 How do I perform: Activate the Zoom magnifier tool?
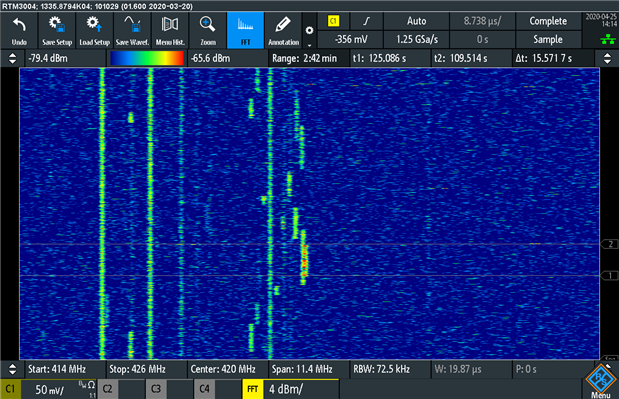(208, 30)
